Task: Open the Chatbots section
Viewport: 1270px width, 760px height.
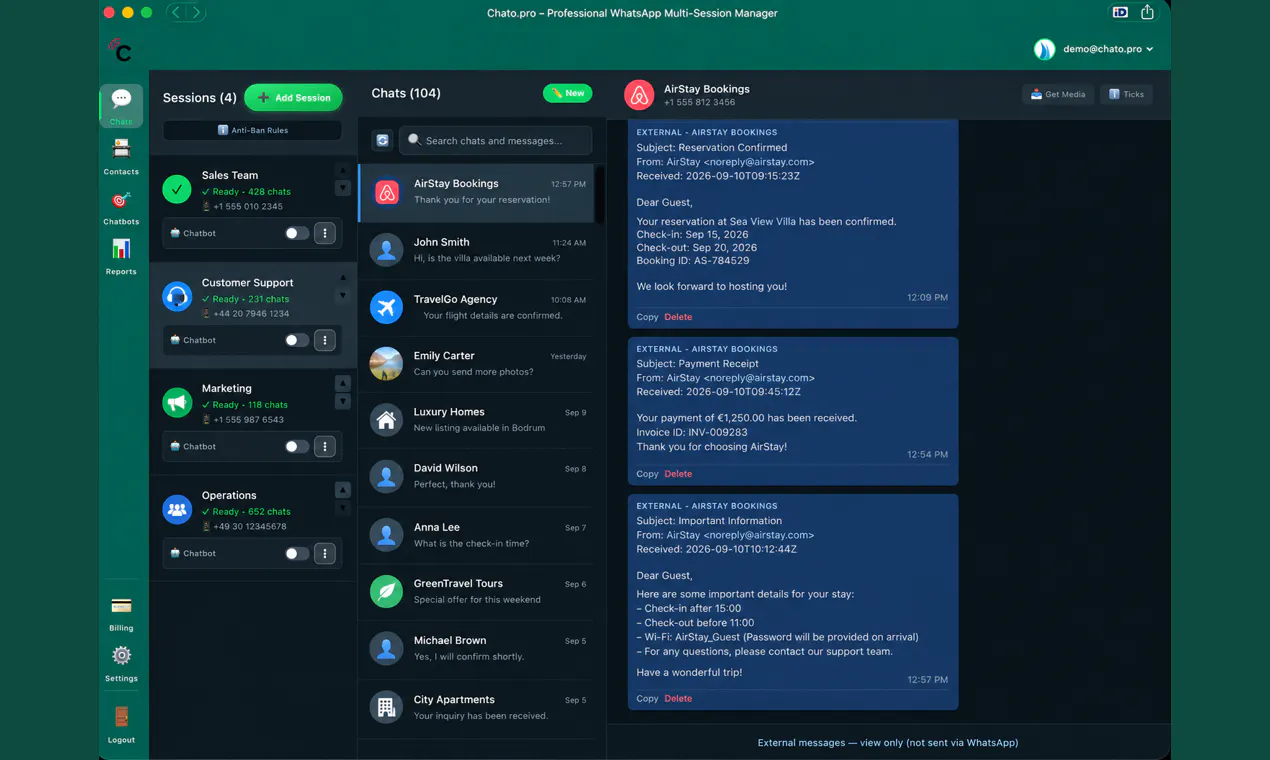Action: (x=121, y=207)
